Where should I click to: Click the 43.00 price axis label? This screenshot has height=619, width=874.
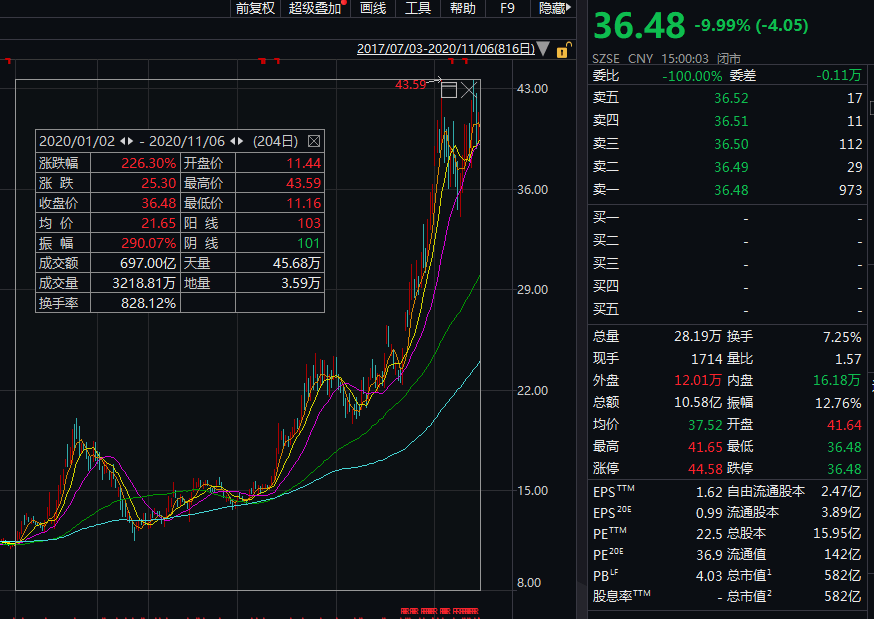click(x=532, y=89)
